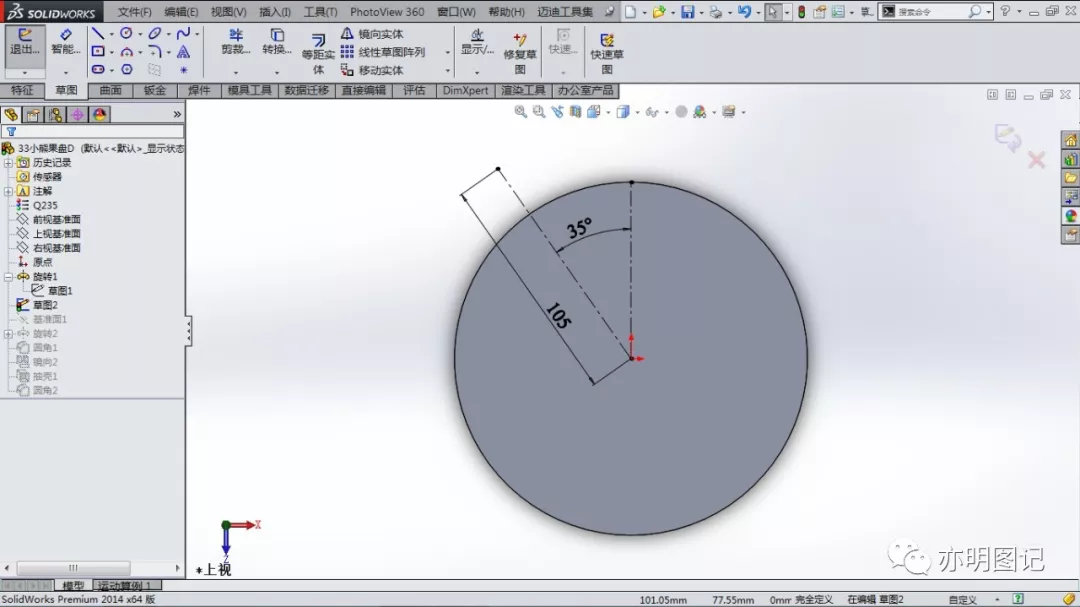This screenshot has width=1080, height=607.
Task: Open the 编辑(E) menu
Action: pos(181,12)
